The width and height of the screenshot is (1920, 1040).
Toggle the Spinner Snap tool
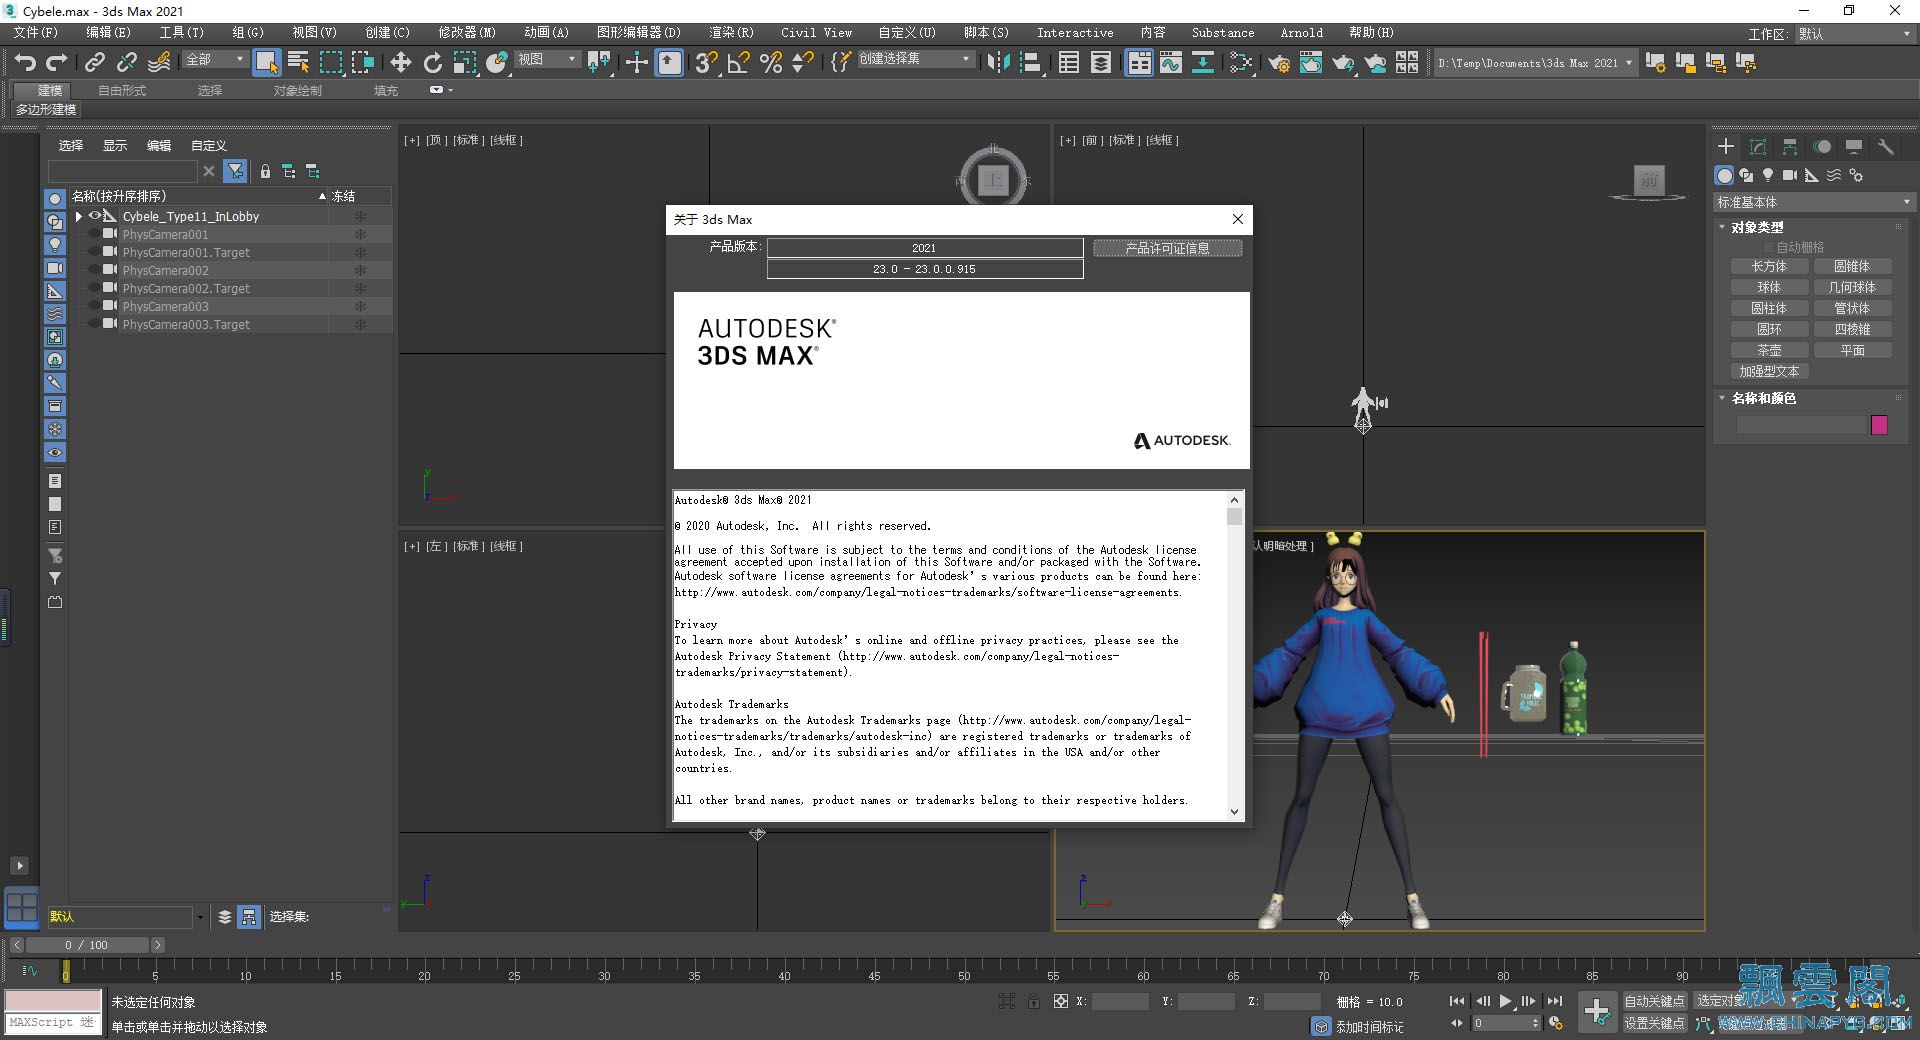pos(802,62)
